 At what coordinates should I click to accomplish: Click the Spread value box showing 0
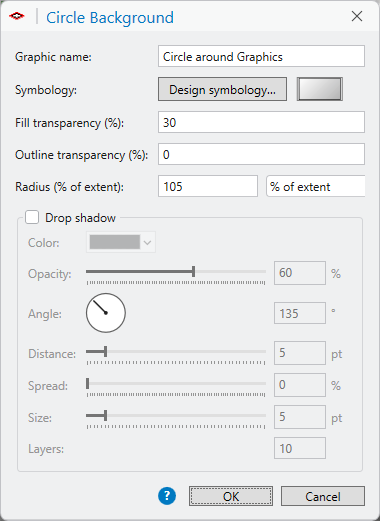(300, 385)
